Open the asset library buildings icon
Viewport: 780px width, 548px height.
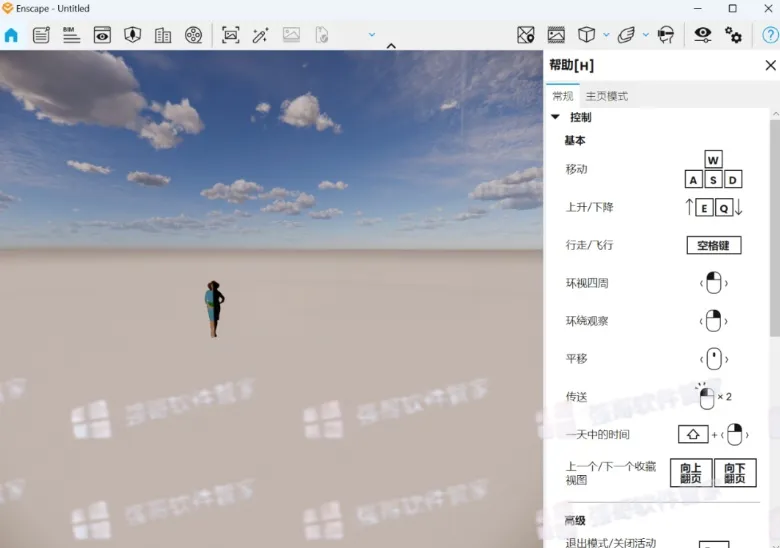pyautogui.click(x=163, y=35)
